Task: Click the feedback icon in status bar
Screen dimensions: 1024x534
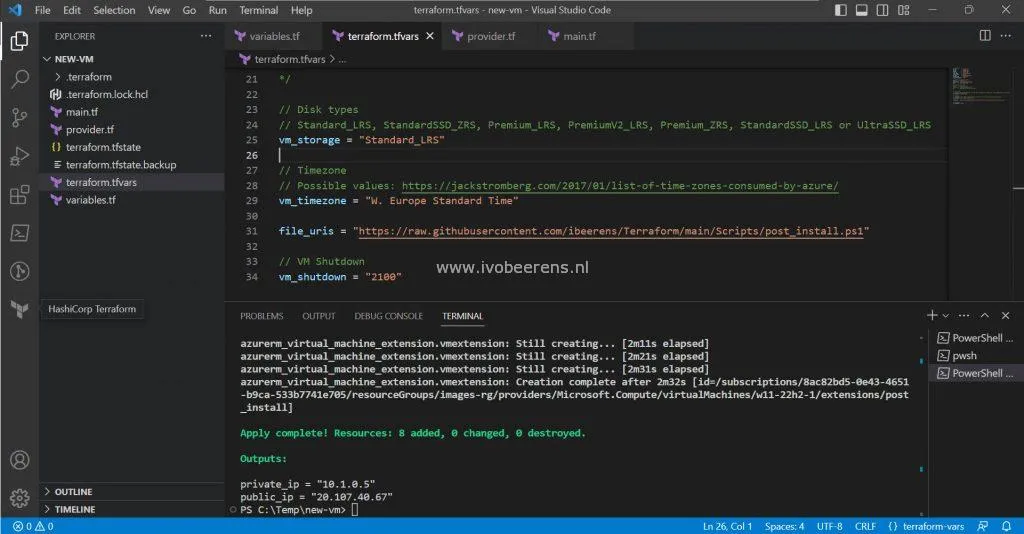Action: [983, 526]
